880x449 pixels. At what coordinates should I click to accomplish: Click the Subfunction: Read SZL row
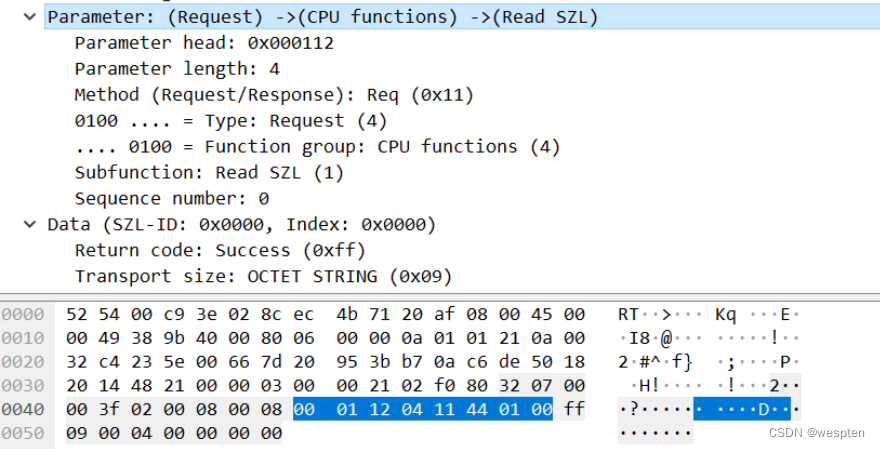coord(209,172)
